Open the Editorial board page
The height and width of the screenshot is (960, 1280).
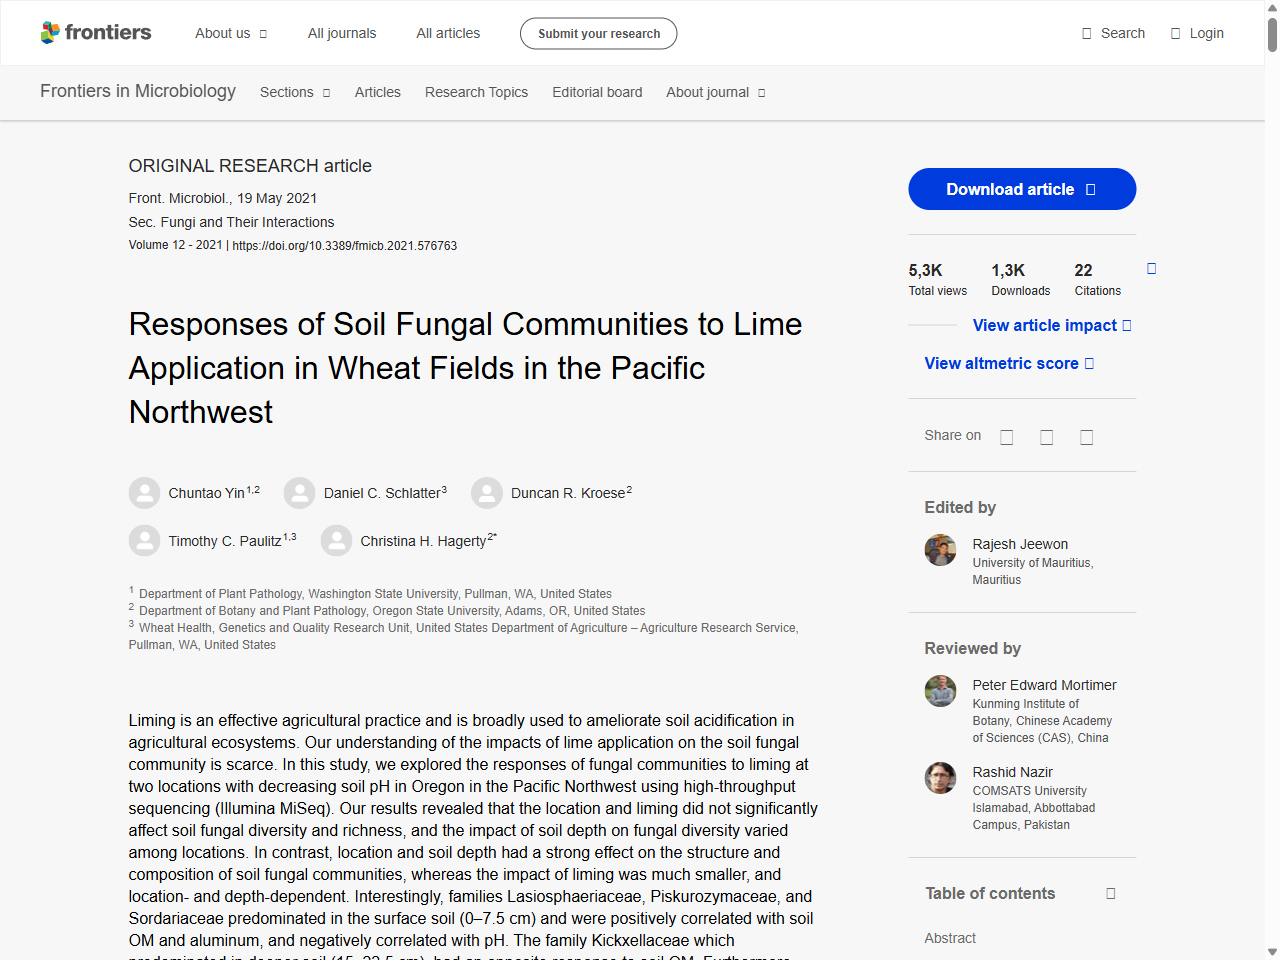tap(597, 92)
